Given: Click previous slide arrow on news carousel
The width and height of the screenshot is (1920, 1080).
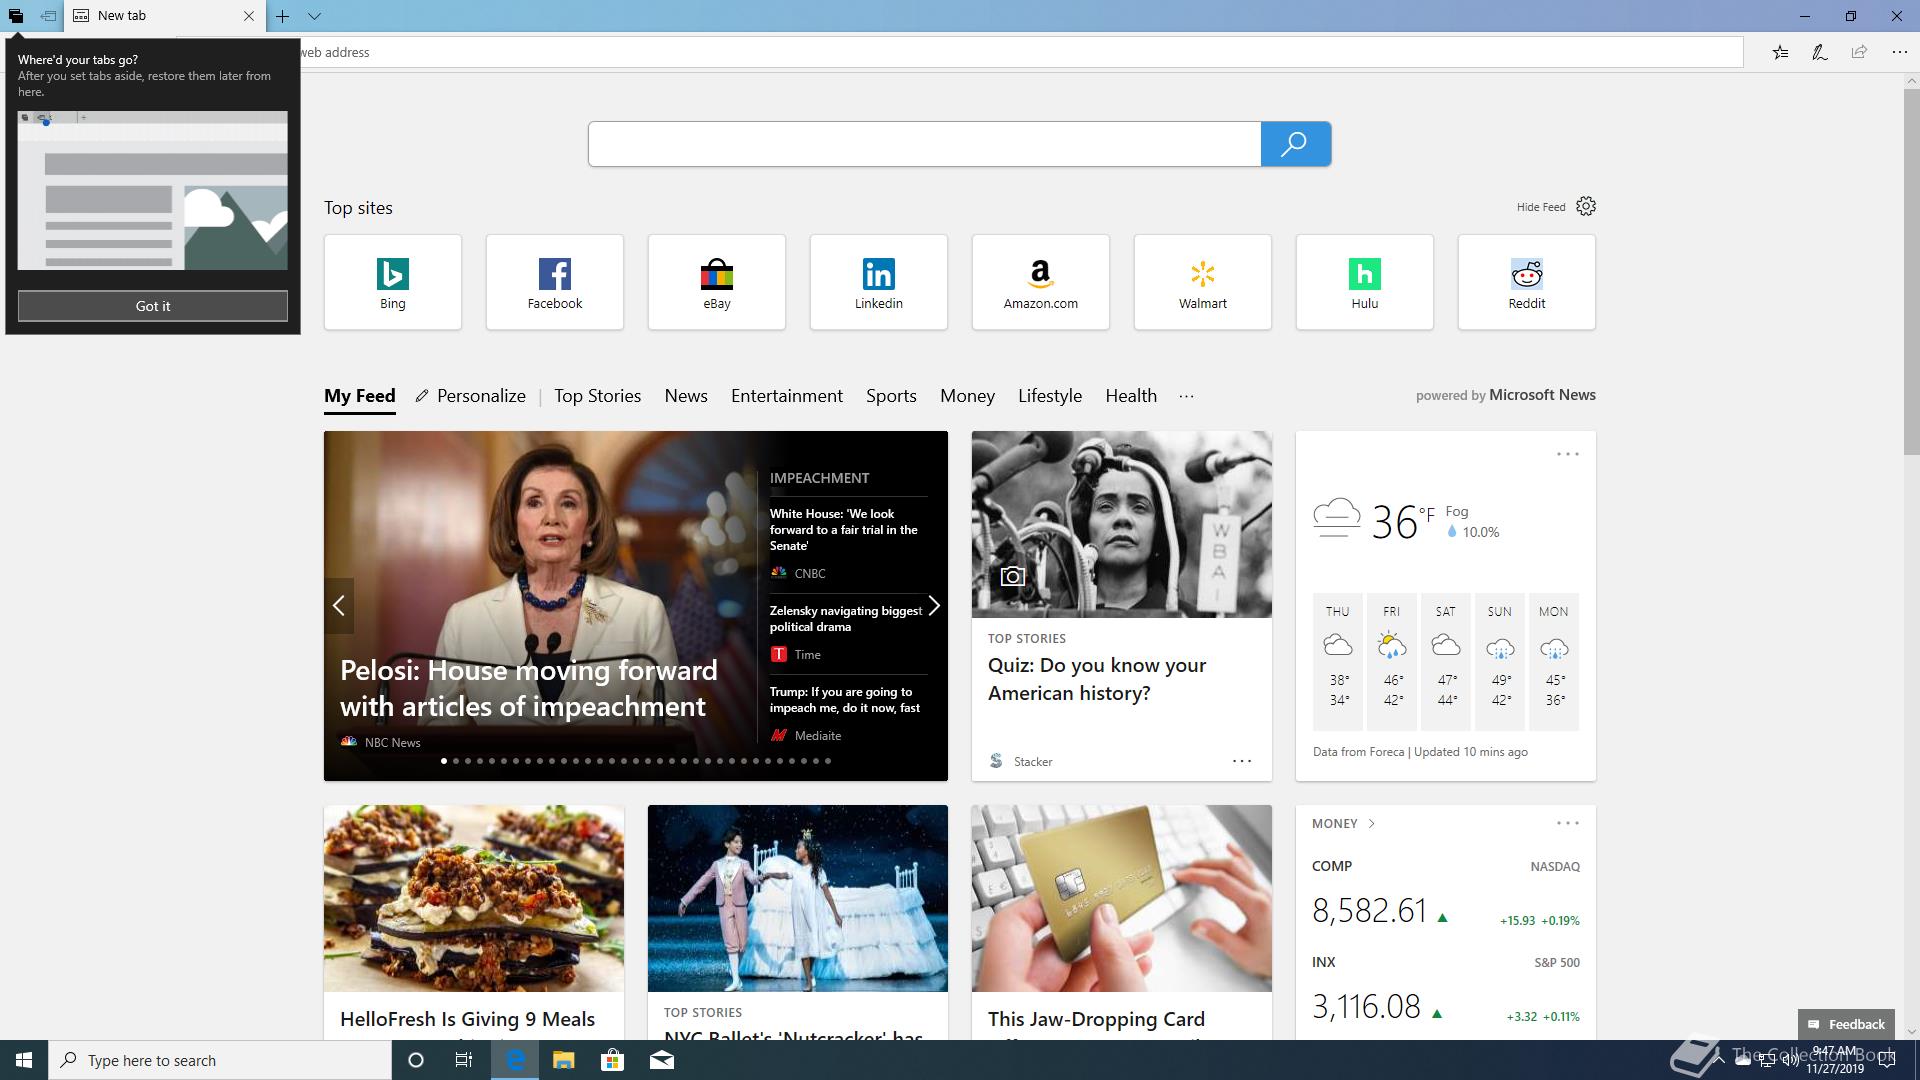Looking at the screenshot, I should coord(339,606).
